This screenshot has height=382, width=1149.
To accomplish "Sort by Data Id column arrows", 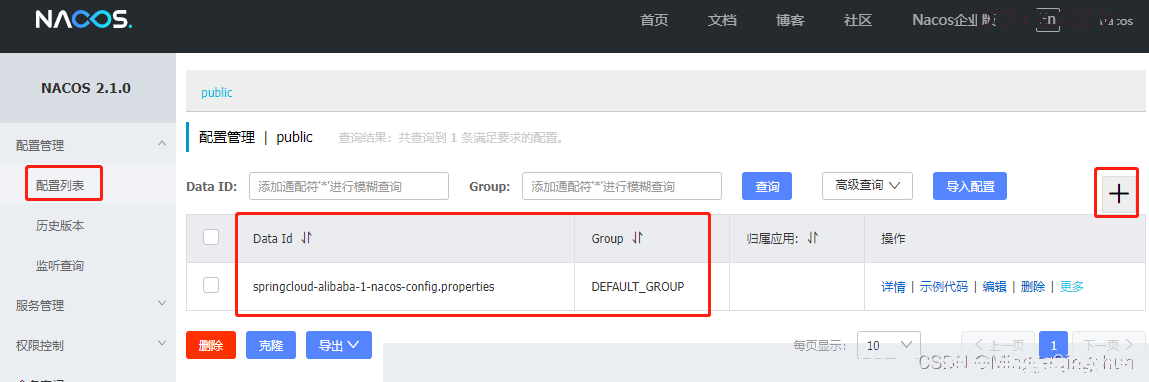I will [307, 238].
